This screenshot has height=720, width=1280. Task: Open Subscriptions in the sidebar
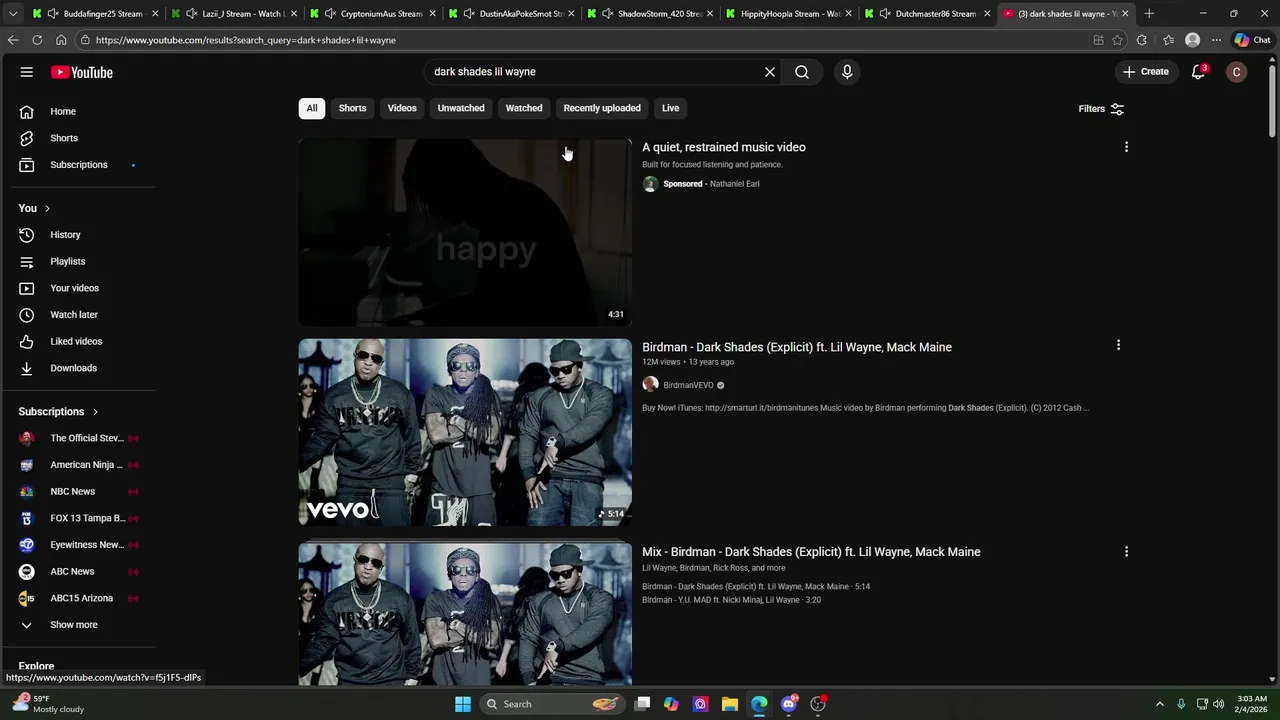(x=80, y=165)
